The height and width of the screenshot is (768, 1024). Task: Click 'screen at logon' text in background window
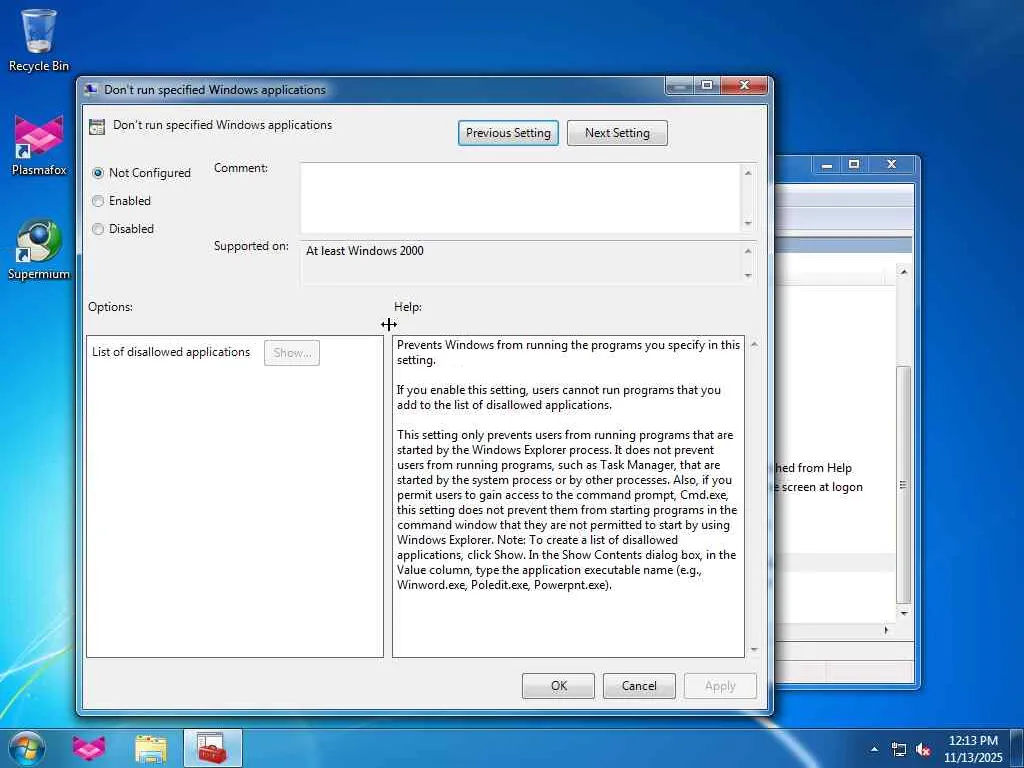pyautogui.click(x=820, y=487)
